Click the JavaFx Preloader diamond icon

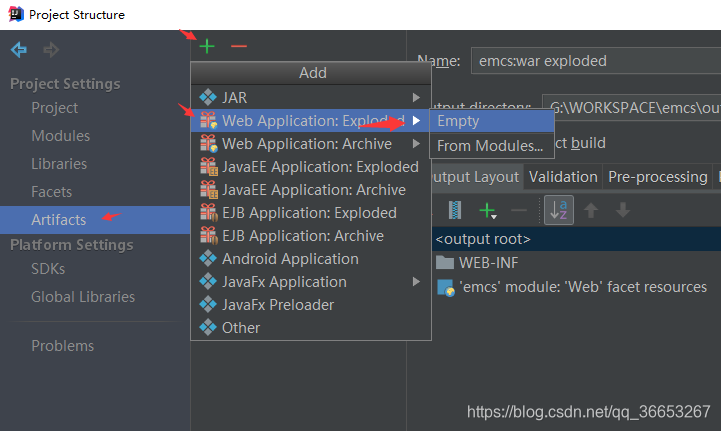[x=208, y=304]
